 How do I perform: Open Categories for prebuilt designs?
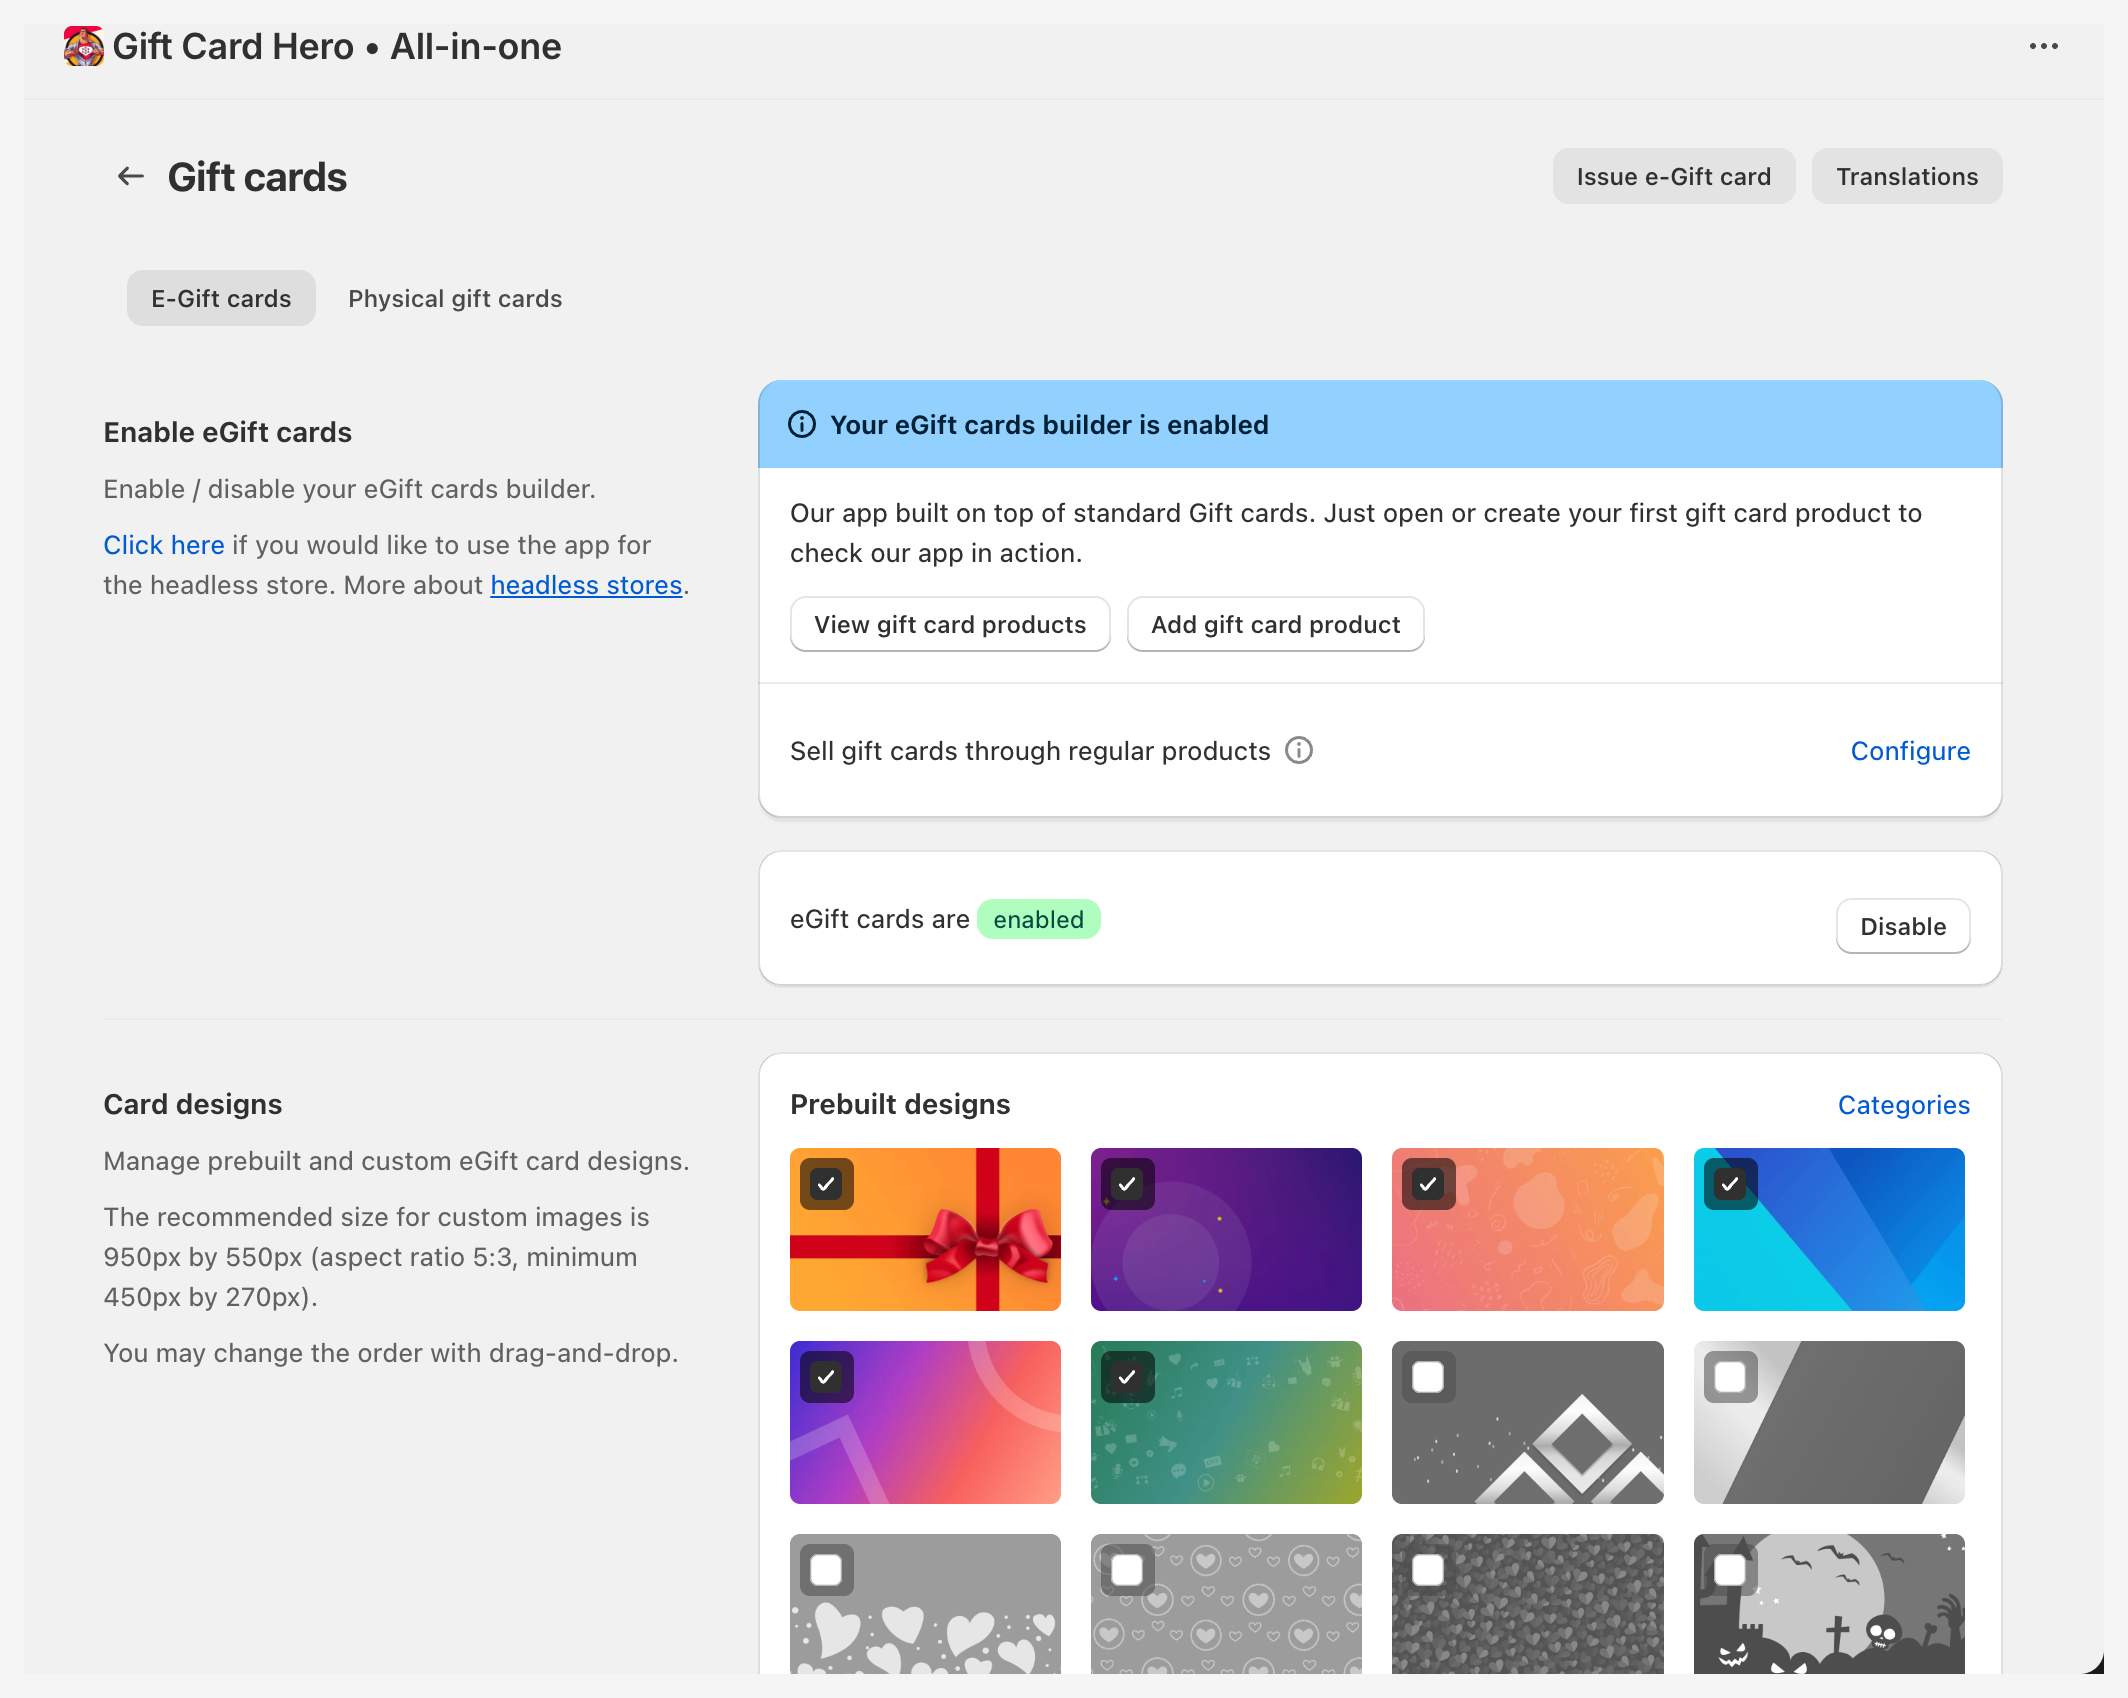coord(1903,1104)
